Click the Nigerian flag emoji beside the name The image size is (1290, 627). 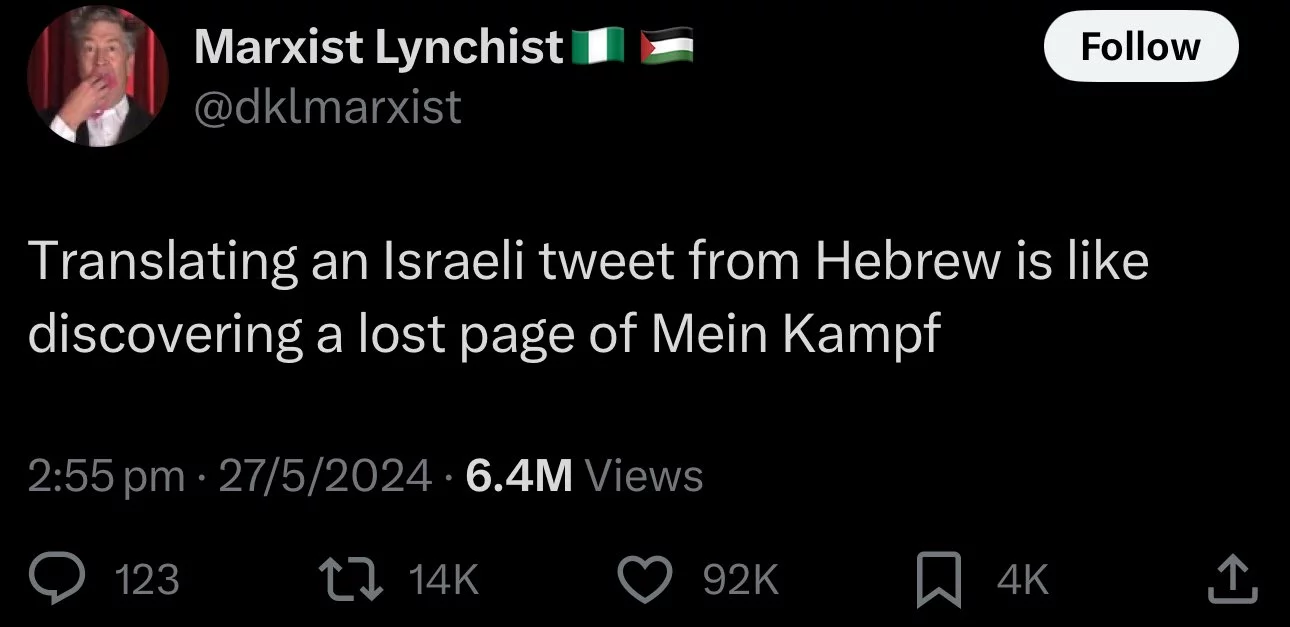[x=600, y=47]
